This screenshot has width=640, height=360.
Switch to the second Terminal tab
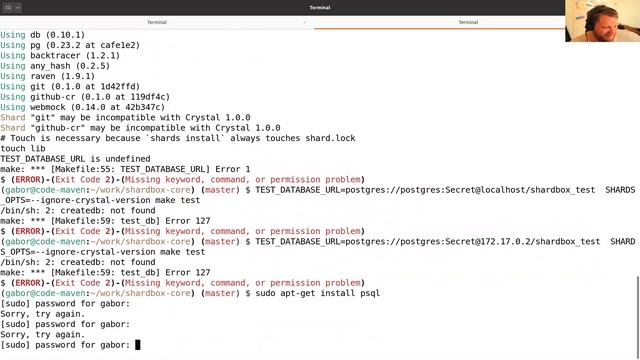pos(468,22)
